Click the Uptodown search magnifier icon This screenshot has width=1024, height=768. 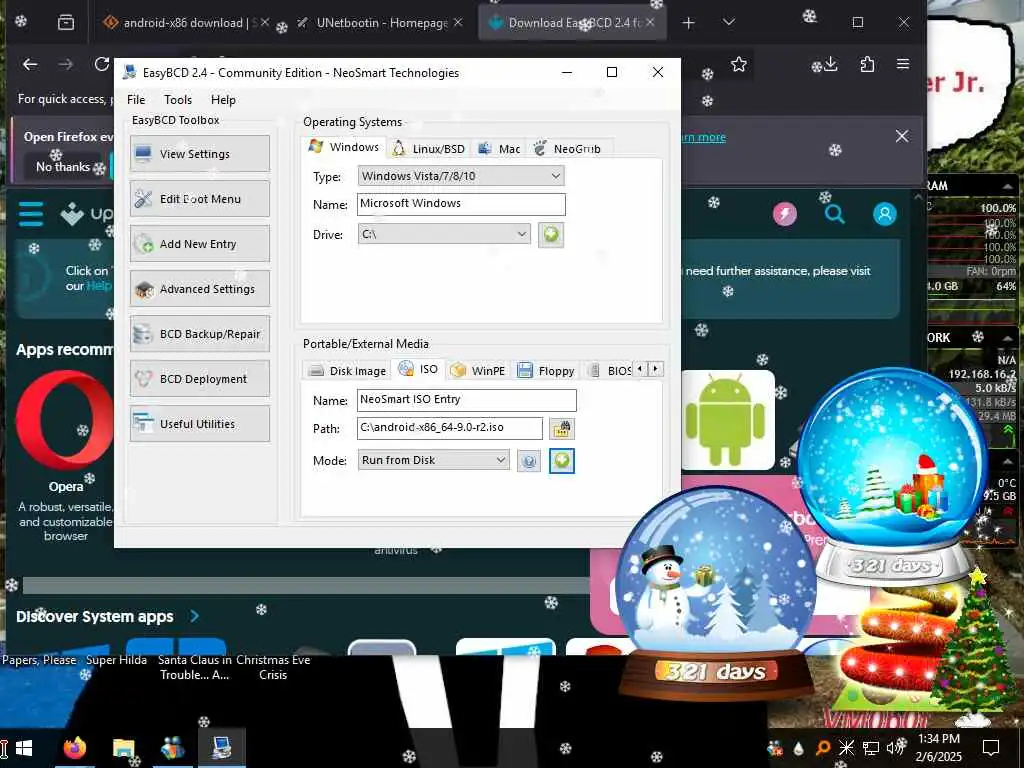[834, 214]
